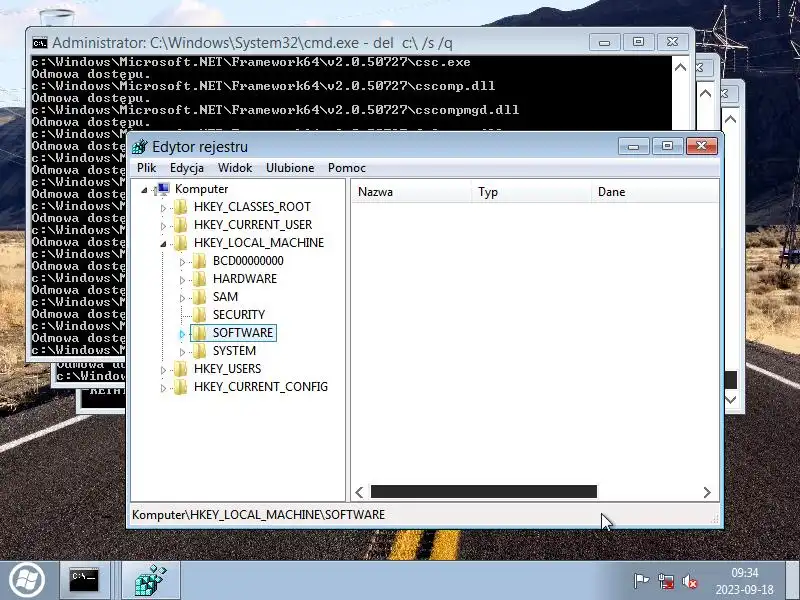
Task: Open the Pomoc menu
Action: click(346, 168)
